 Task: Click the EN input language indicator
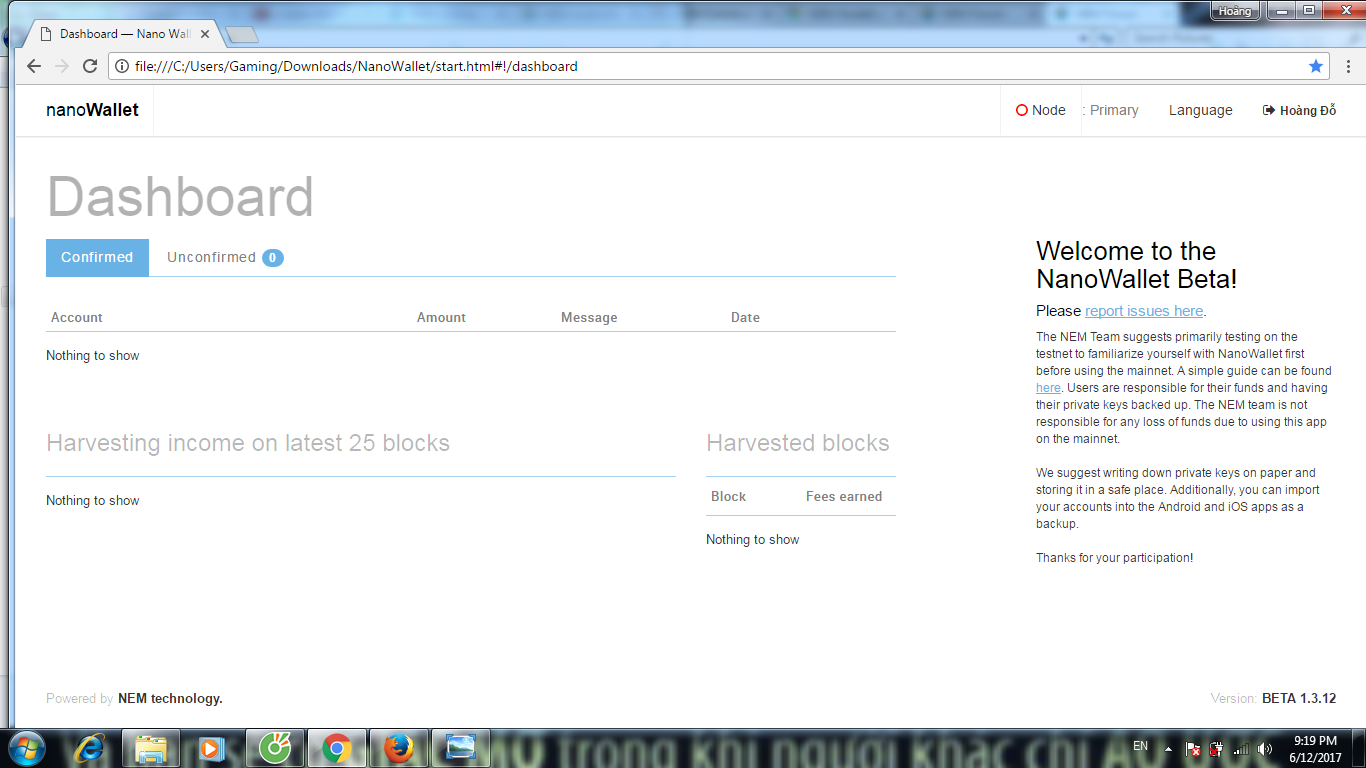coord(1140,746)
